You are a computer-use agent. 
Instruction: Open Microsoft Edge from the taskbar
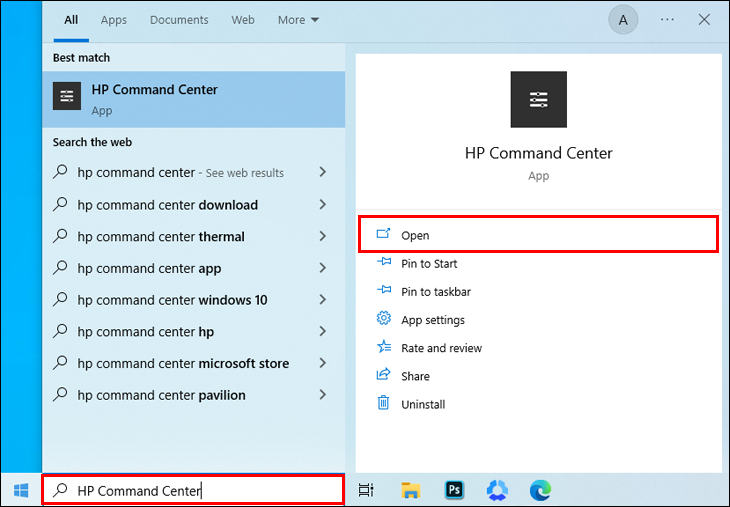(x=541, y=490)
